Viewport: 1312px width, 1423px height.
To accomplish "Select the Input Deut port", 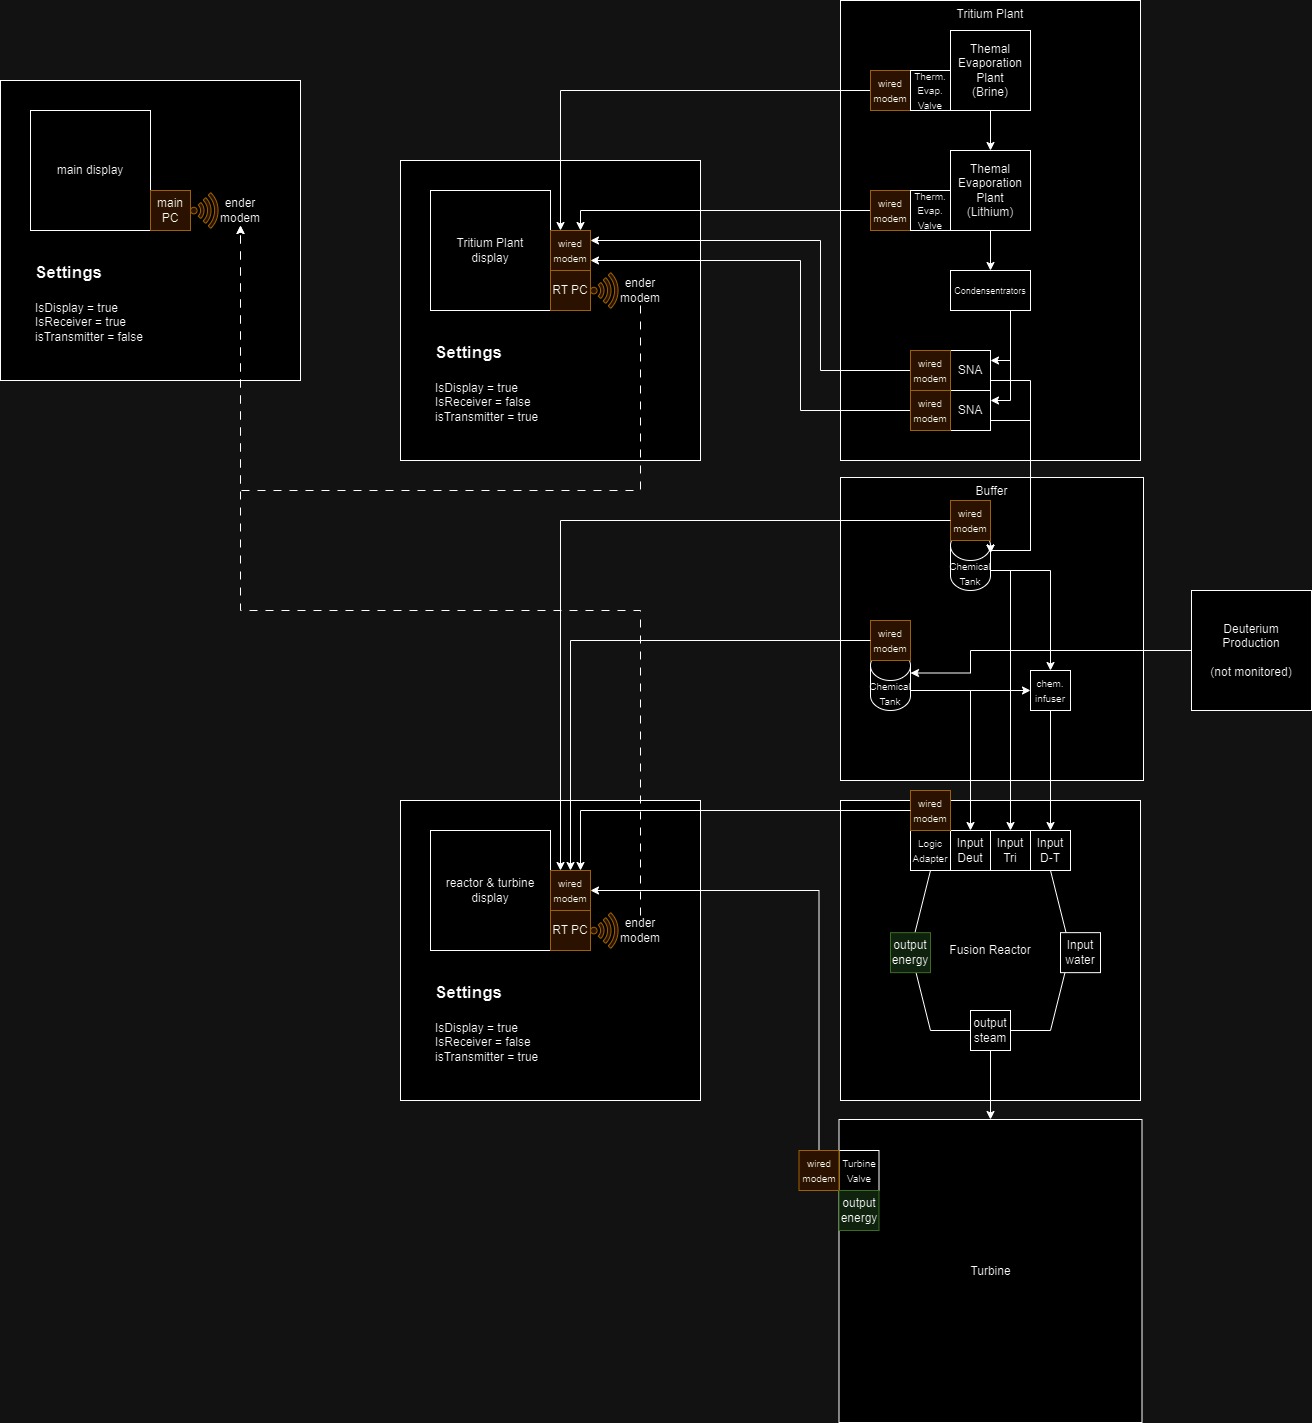I will [x=970, y=850].
